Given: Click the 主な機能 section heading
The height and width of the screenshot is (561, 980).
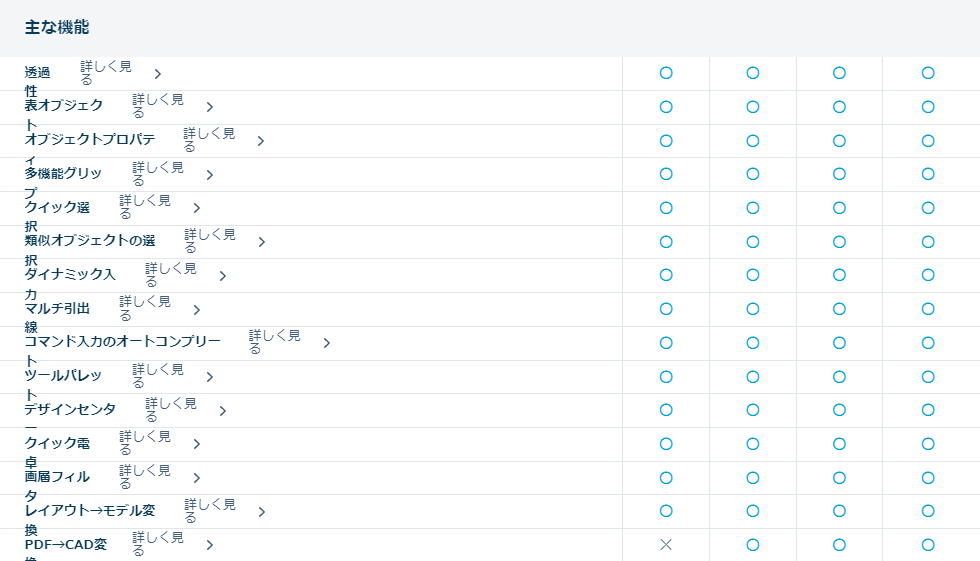Looking at the screenshot, I should pos(57,28).
